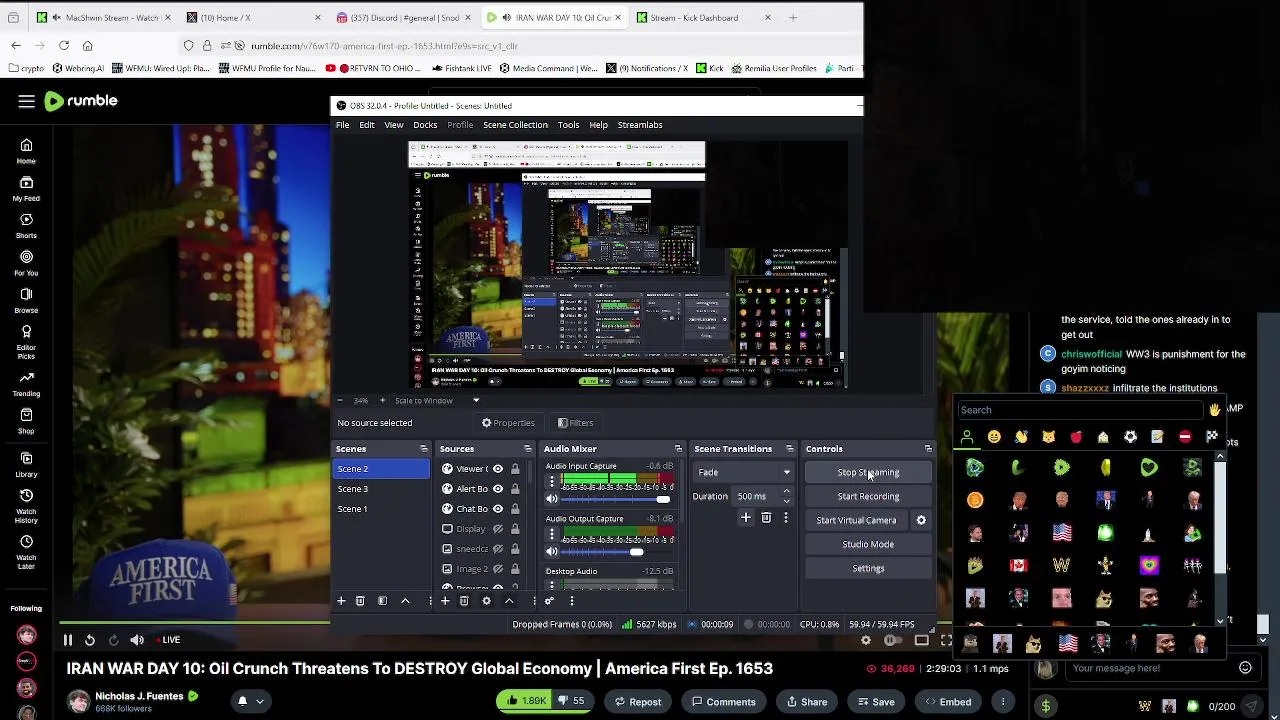
Task: Open Audio Input Capture options menu
Action: pos(551,481)
